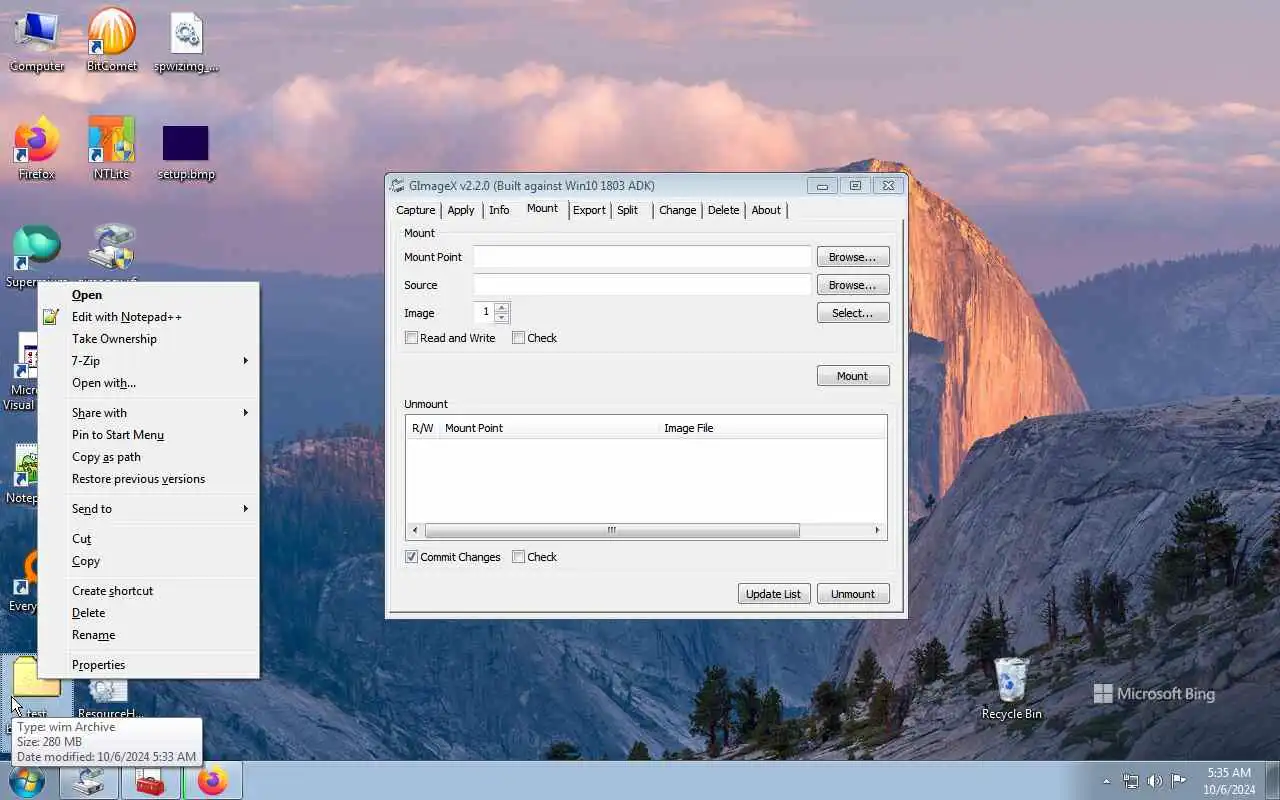Select the spwizimg file on the desktop
1280x800 pixels.
pyautogui.click(x=186, y=41)
